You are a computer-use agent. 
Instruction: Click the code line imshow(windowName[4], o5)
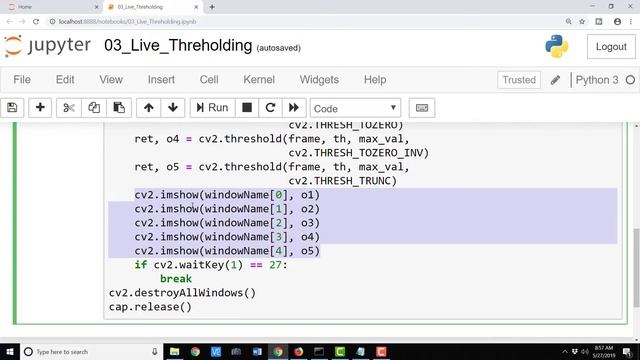tap(227, 251)
